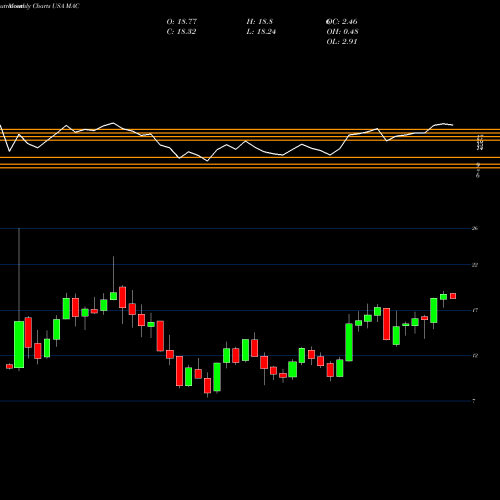This screenshot has width=500, height=500.
Task: Click the price axis label '7'
Action: 474,401
